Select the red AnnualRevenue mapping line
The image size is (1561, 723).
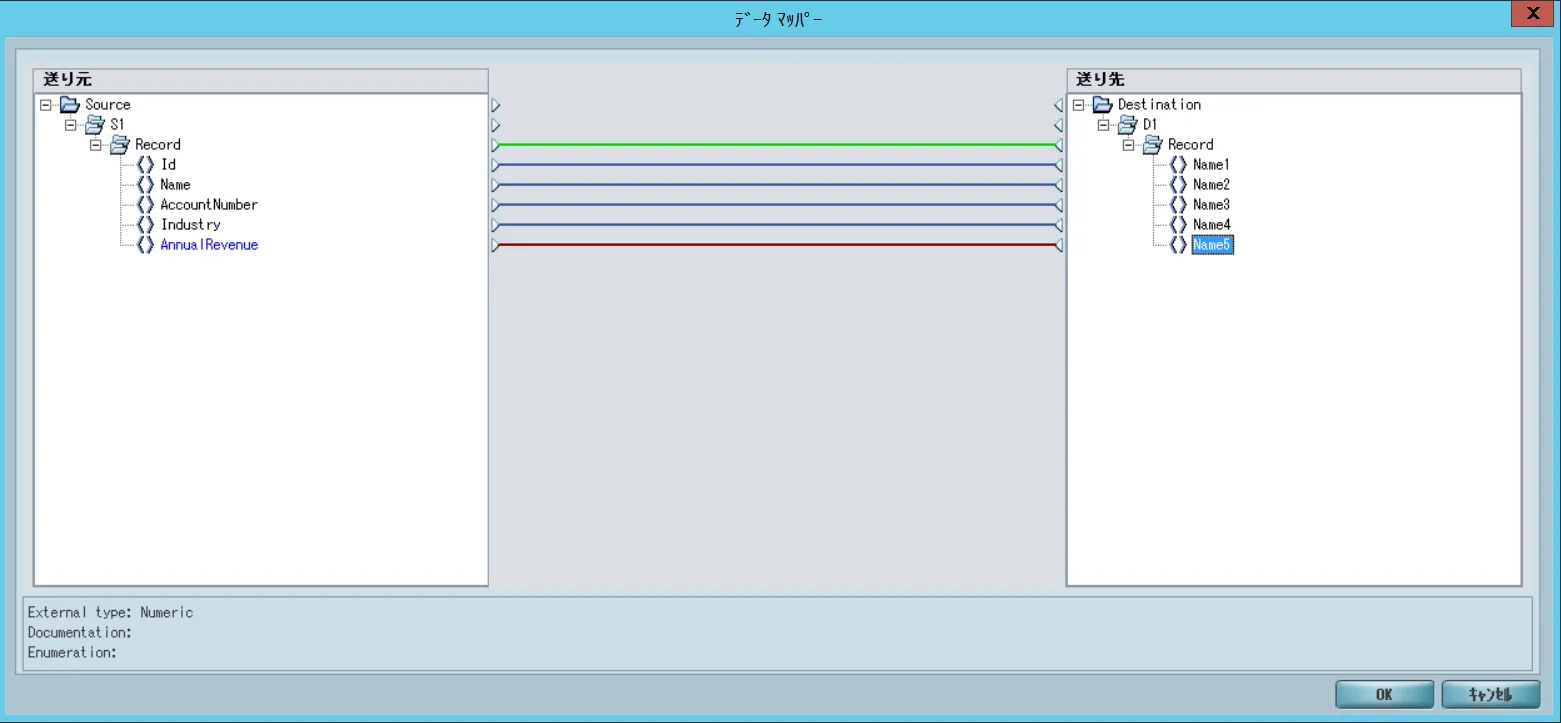776,245
